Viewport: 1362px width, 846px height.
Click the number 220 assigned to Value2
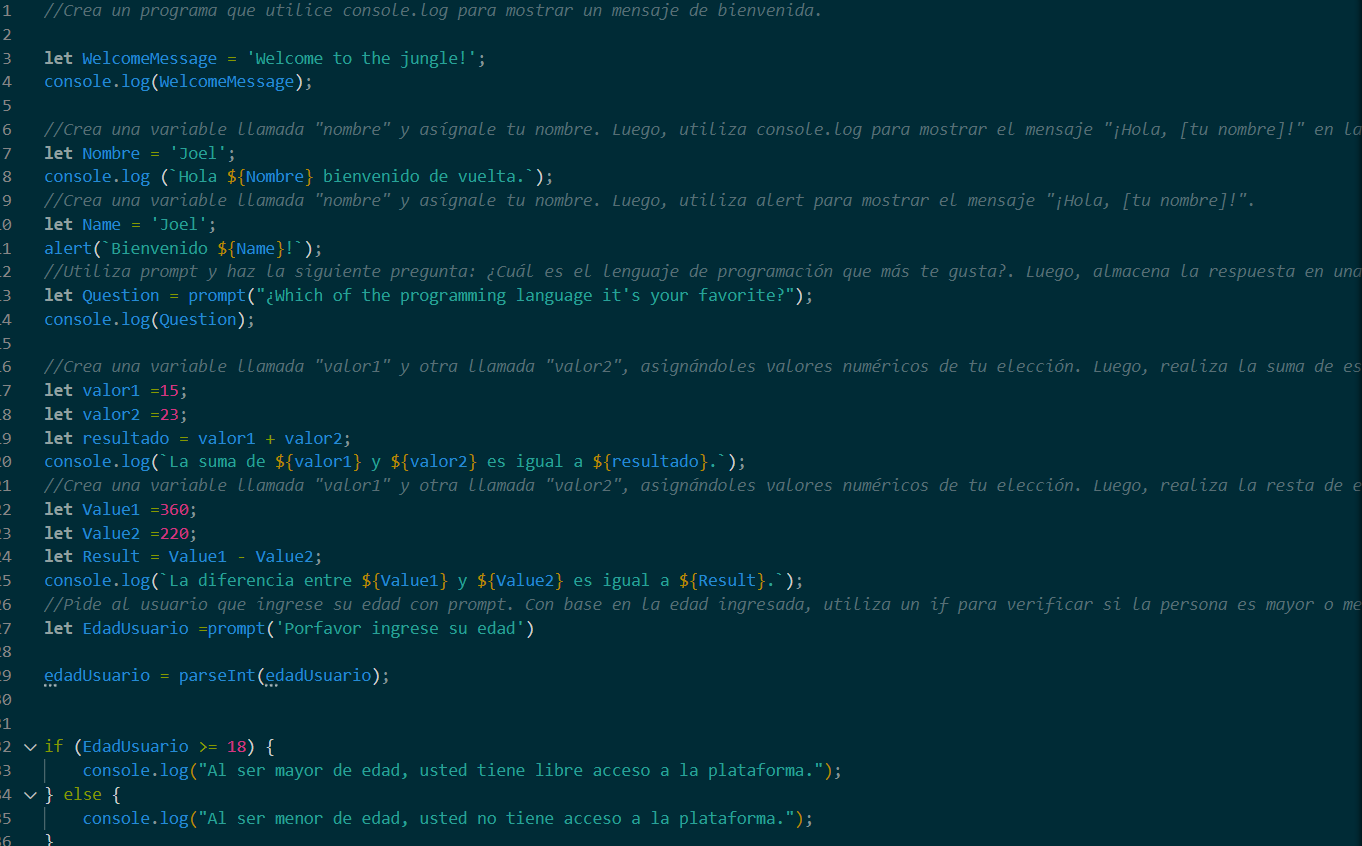173,533
